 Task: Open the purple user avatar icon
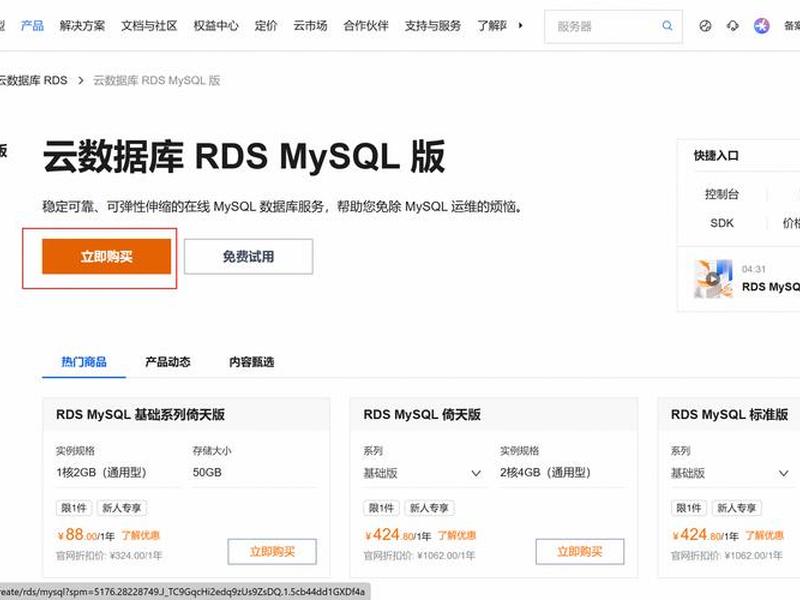pos(761,26)
